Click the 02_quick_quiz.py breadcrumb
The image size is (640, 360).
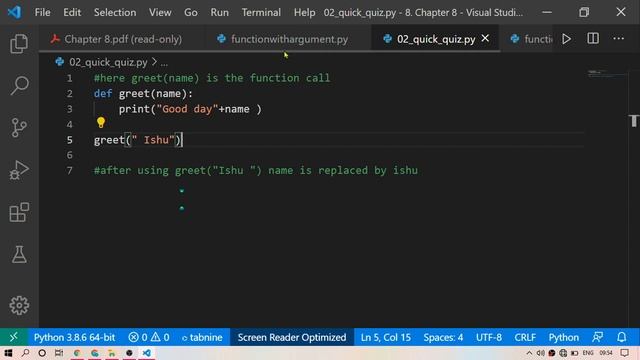point(108,62)
